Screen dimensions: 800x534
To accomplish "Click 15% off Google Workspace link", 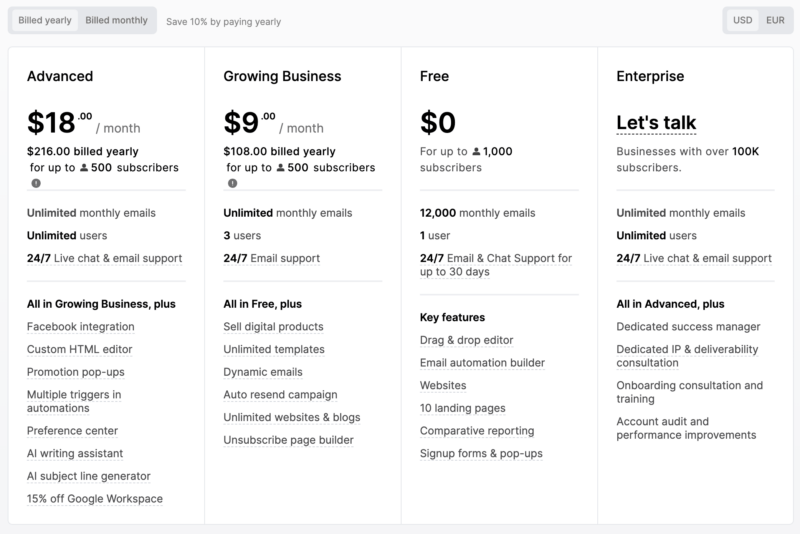I will pos(95,499).
